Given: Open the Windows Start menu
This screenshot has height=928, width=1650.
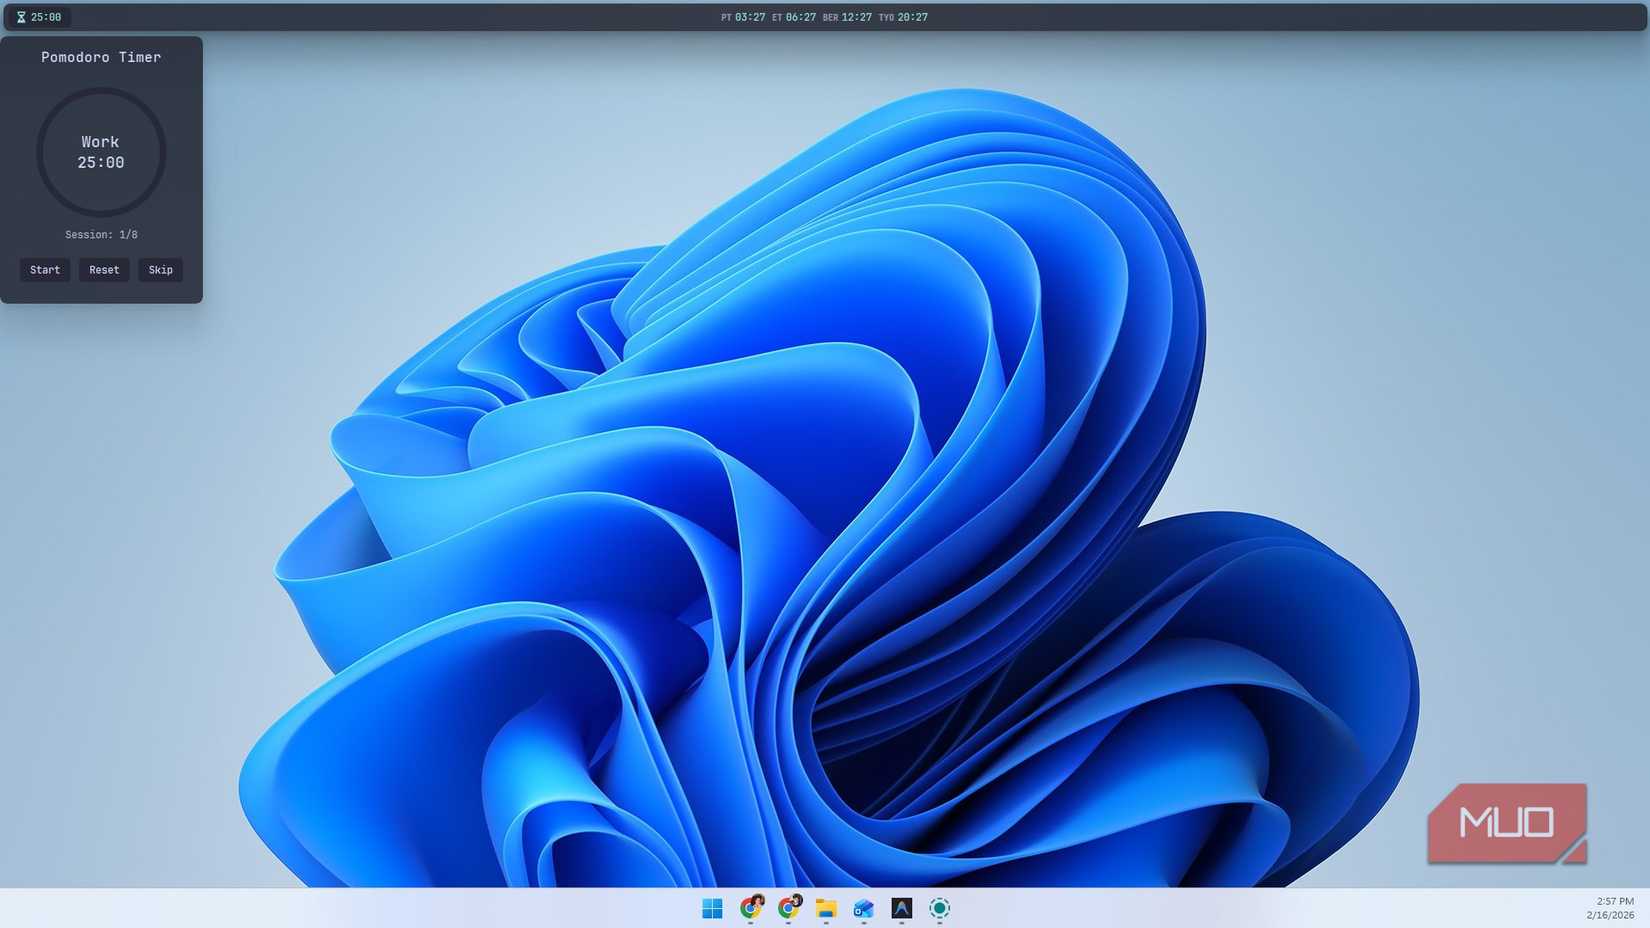Looking at the screenshot, I should point(712,908).
